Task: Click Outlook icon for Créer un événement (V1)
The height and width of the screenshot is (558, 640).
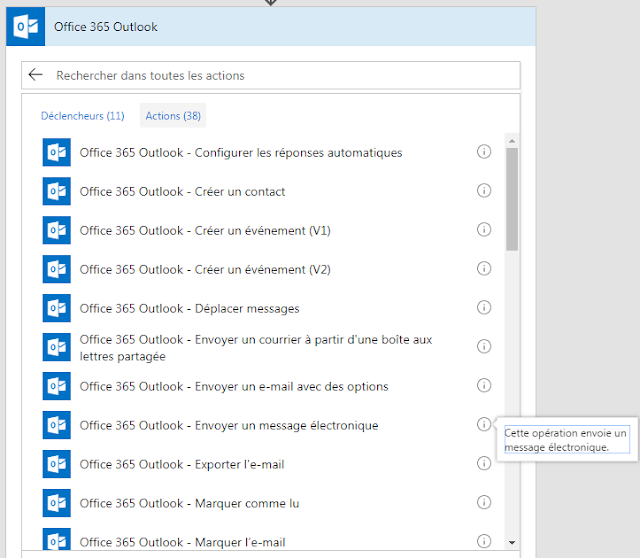Action: [57, 230]
